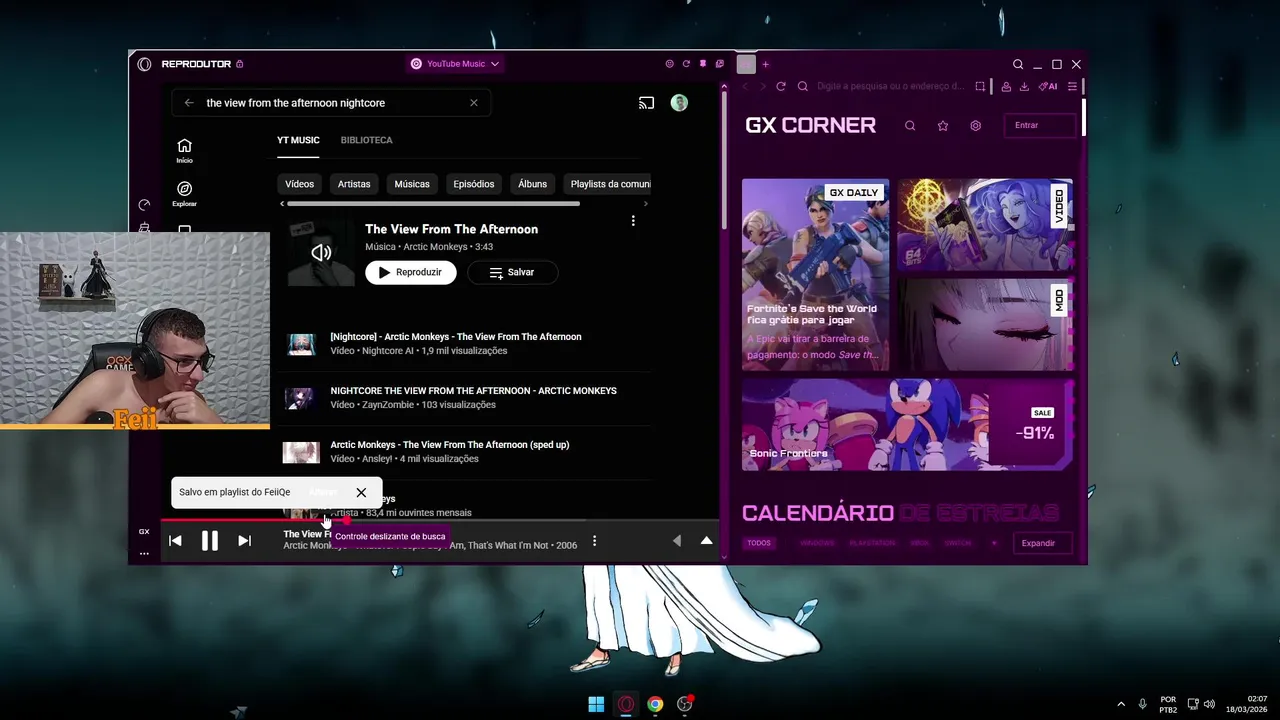
Task: Open the Cast to device icon
Action: pos(647,103)
